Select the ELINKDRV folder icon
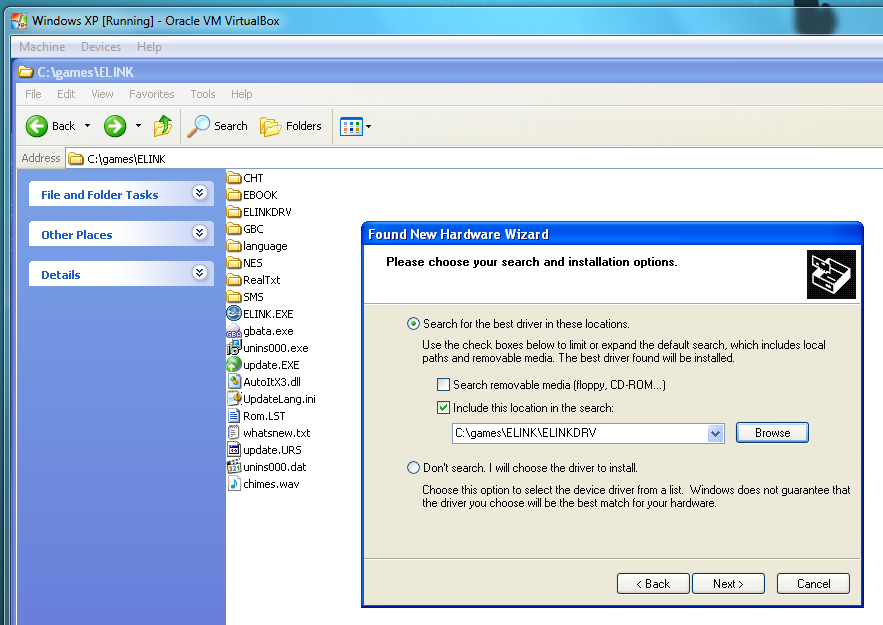Screen dimensions: 883x625 [234, 212]
